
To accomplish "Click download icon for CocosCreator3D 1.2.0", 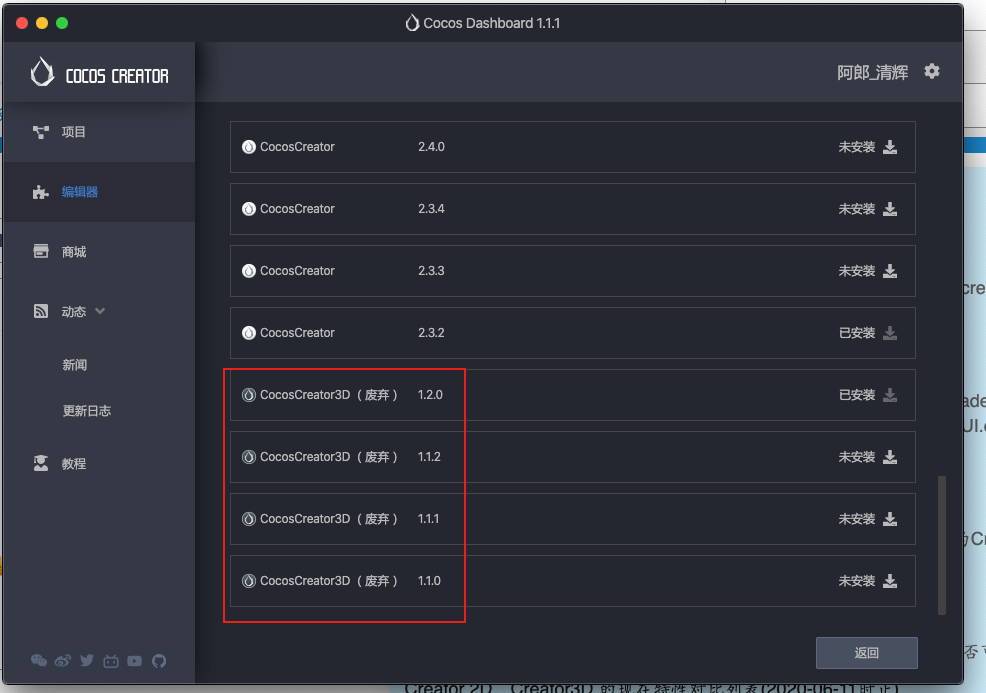I will (x=890, y=395).
